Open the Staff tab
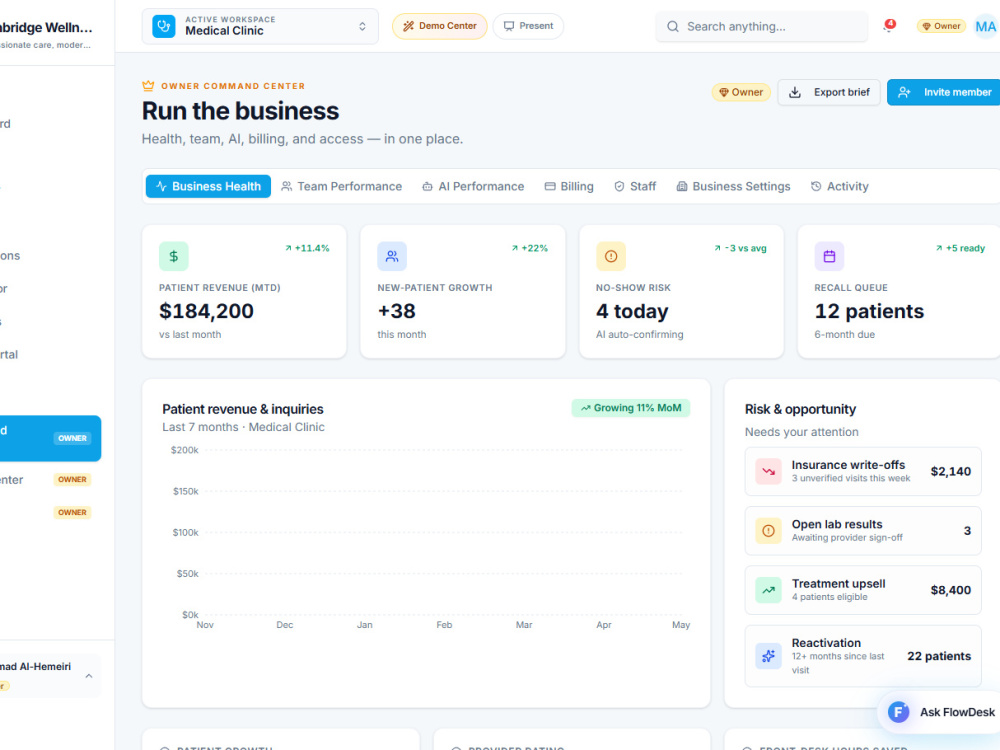The width and height of the screenshot is (1000, 750). [x=635, y=186]
